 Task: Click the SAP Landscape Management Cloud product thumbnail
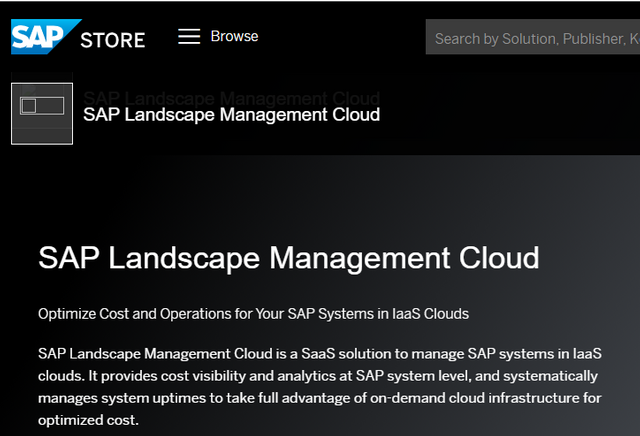click(42, 113)
